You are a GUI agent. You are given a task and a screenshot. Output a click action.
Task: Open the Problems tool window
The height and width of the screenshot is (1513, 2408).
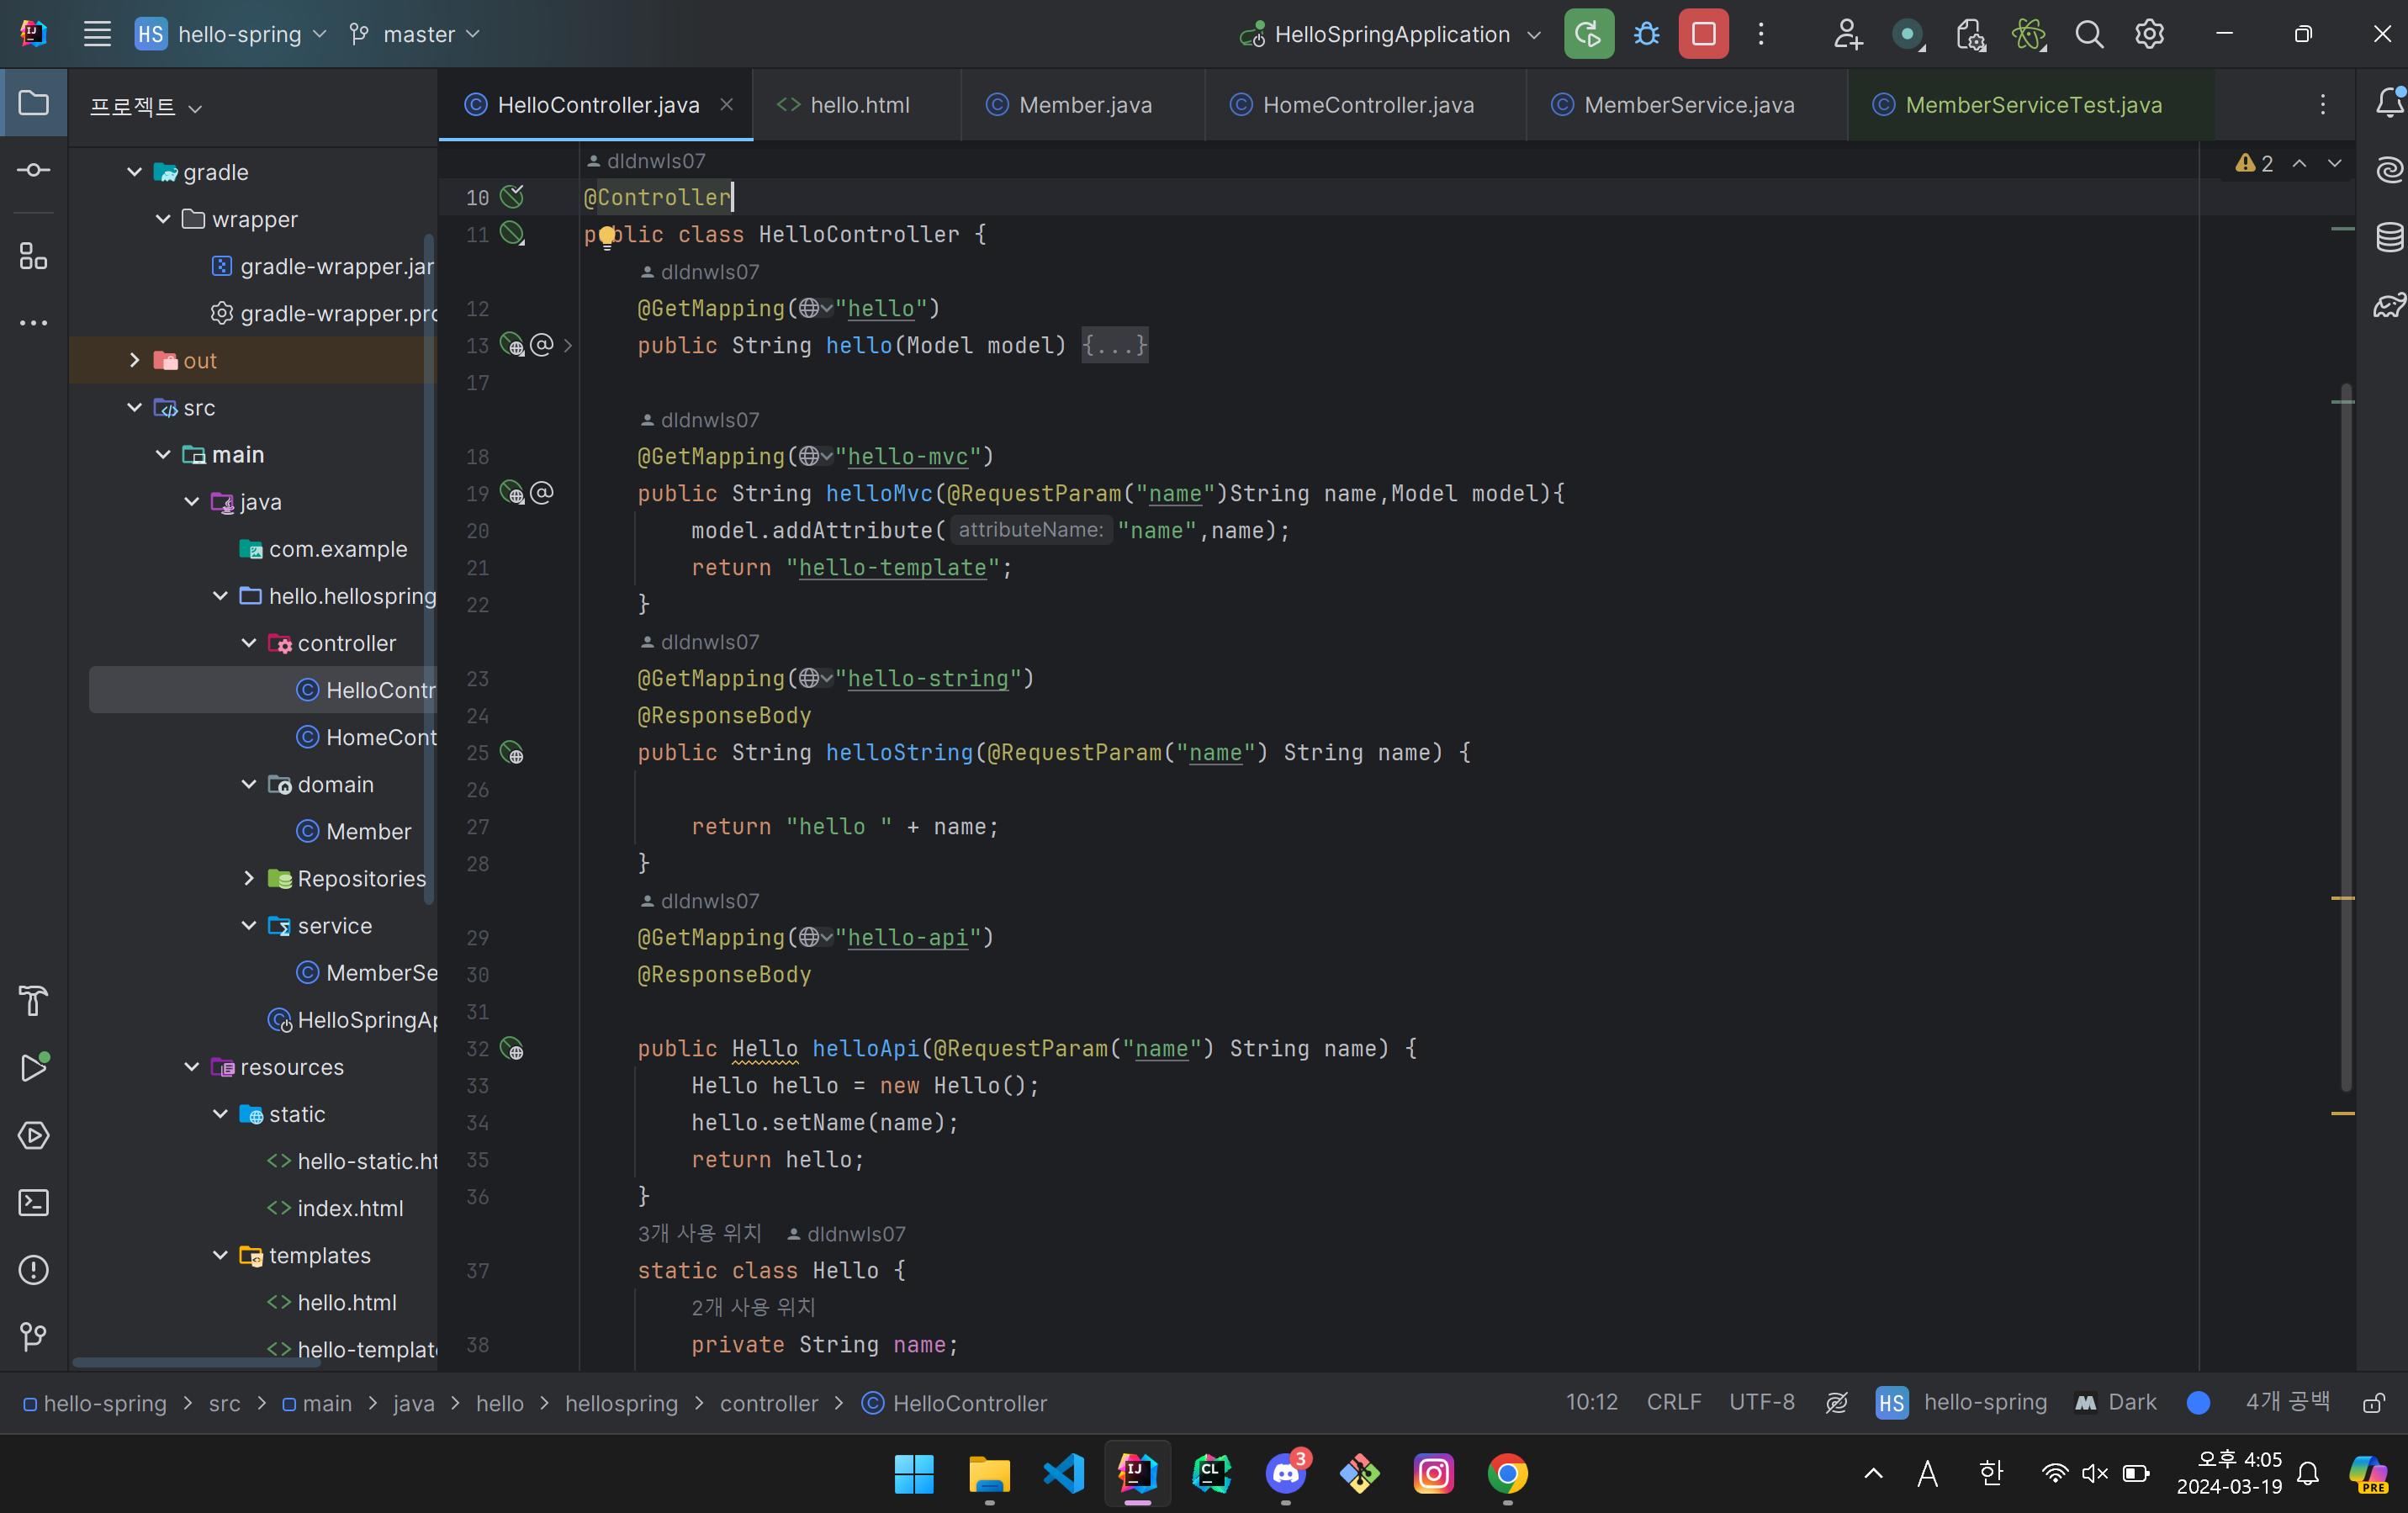click(34, 1269)
